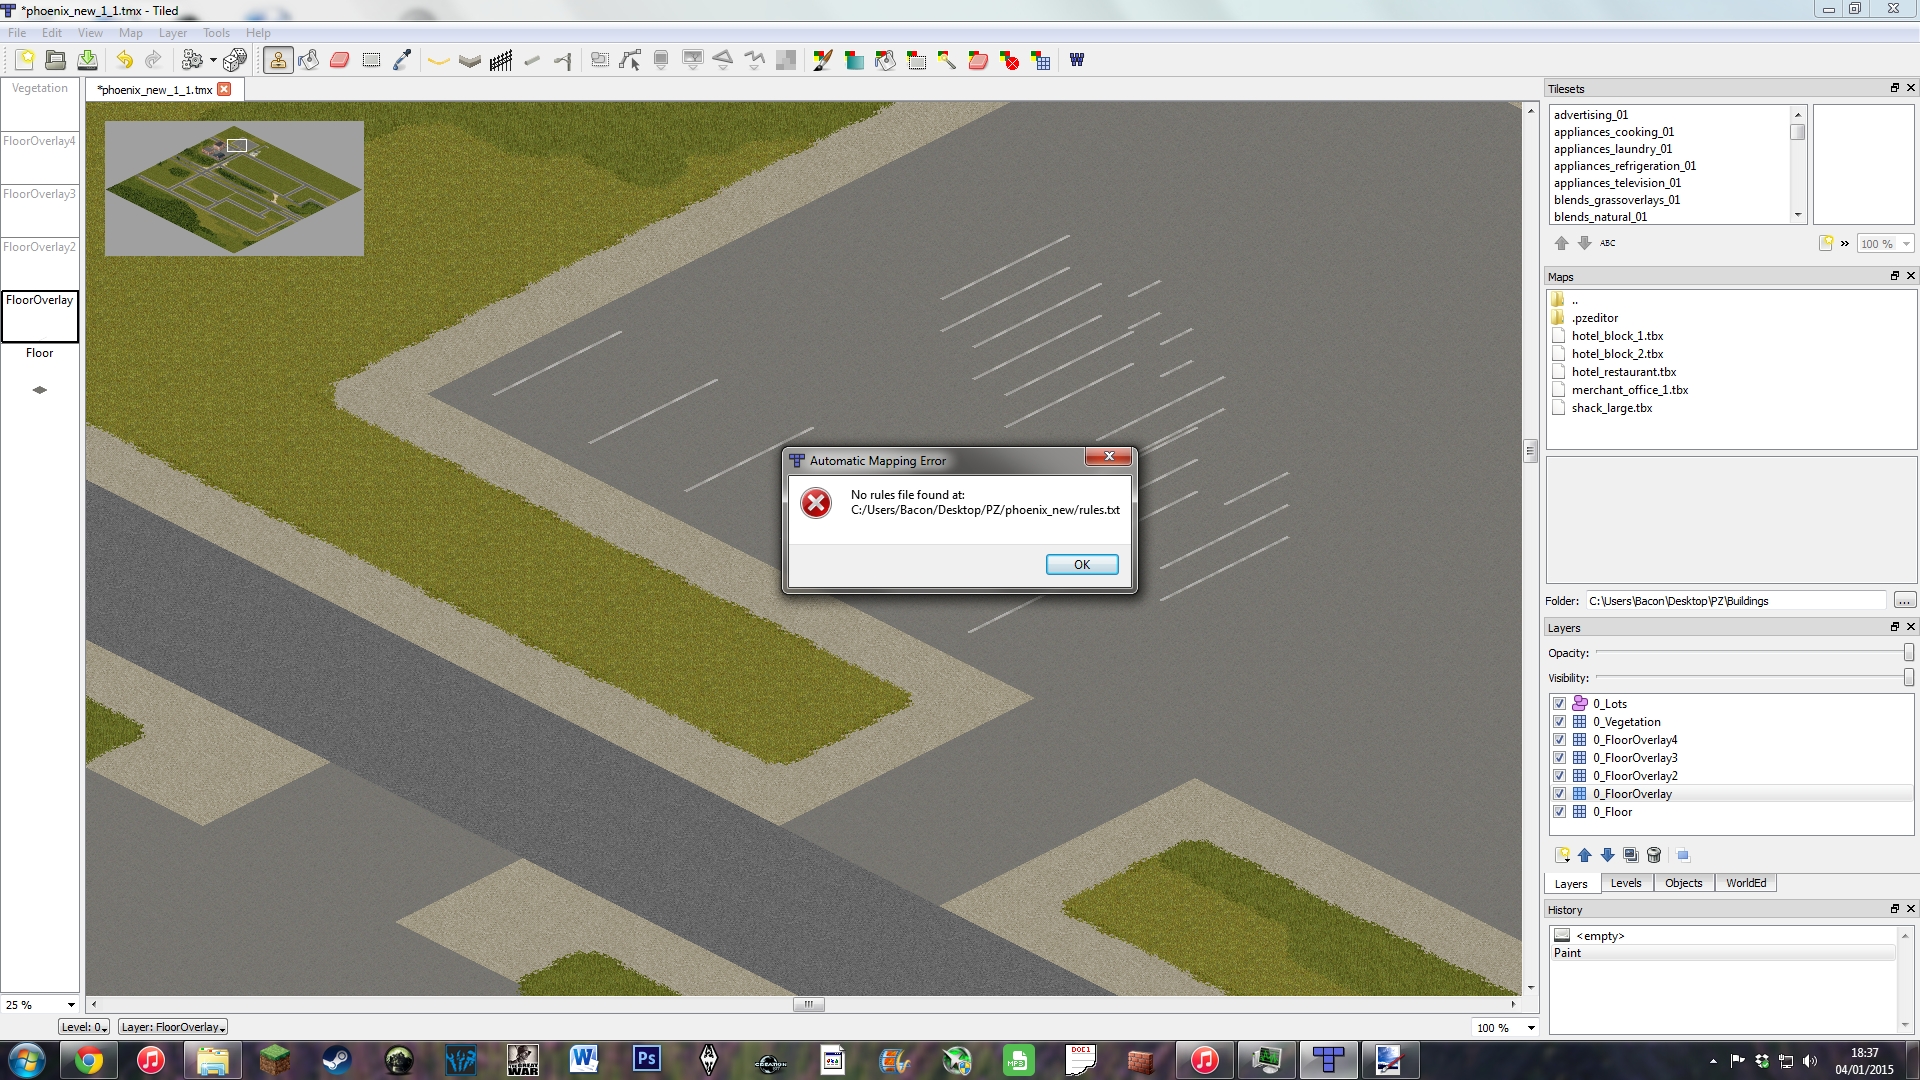Image resolution: width=1920 pixels, height=1080 pixels.
Task: Adjust the layer Opacity slider
Action: (x=1908, y=653)
